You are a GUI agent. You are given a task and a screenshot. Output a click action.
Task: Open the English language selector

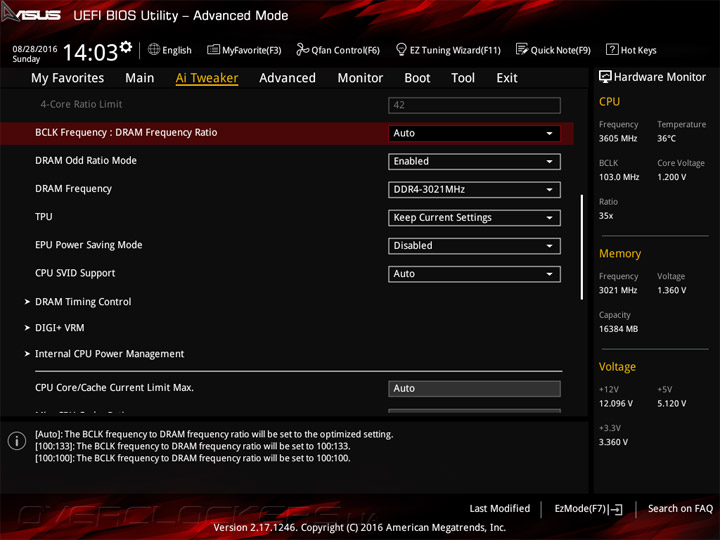coord(170,50)
